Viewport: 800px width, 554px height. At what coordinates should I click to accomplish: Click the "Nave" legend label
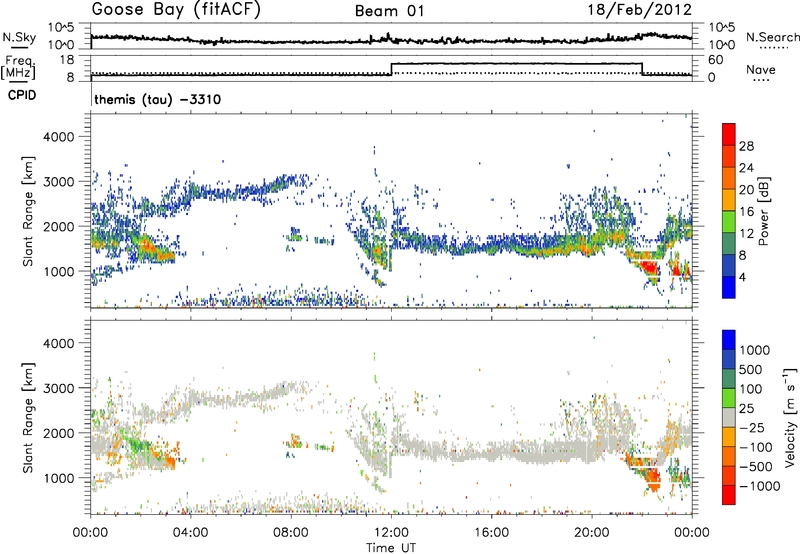760,69
